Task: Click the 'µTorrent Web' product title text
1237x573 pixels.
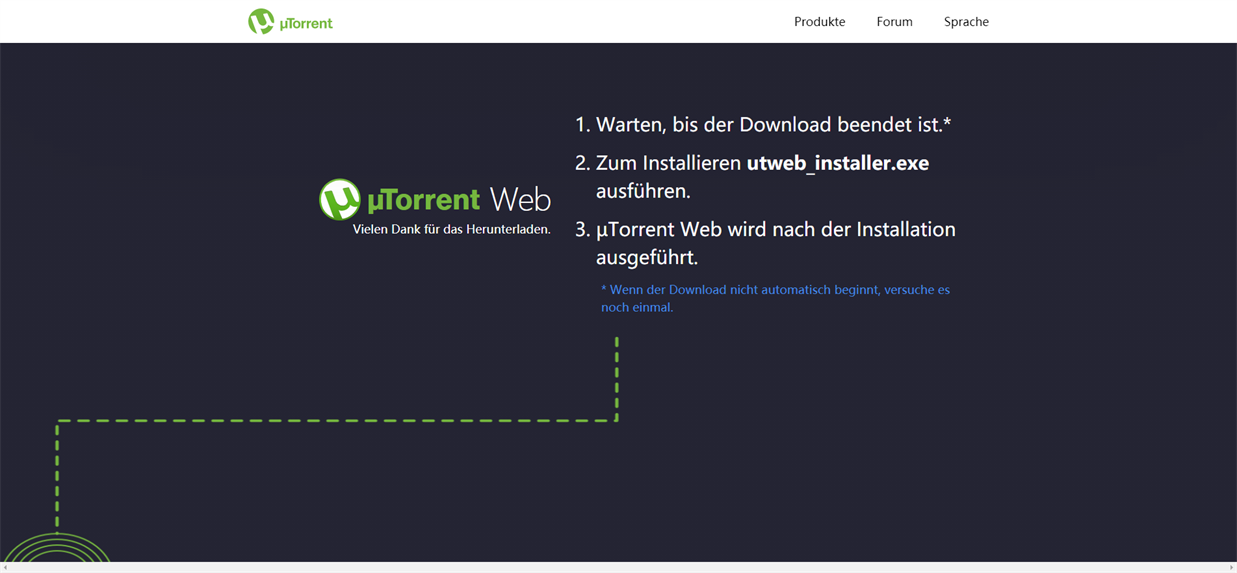Action: (459, 199)
